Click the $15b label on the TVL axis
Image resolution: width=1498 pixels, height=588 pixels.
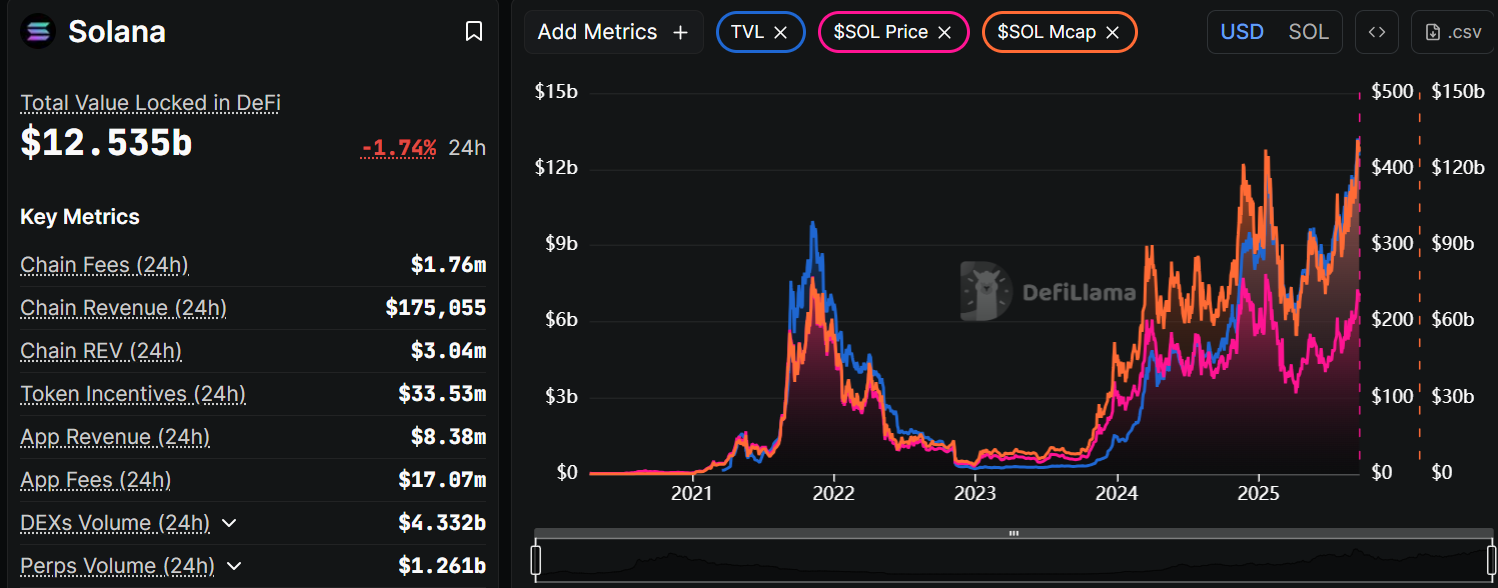click(556, 92)
